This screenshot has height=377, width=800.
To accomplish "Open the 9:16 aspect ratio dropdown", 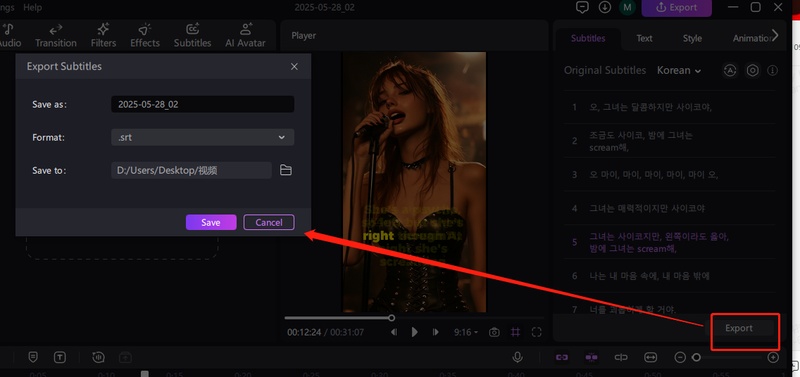I will [466, 332].
